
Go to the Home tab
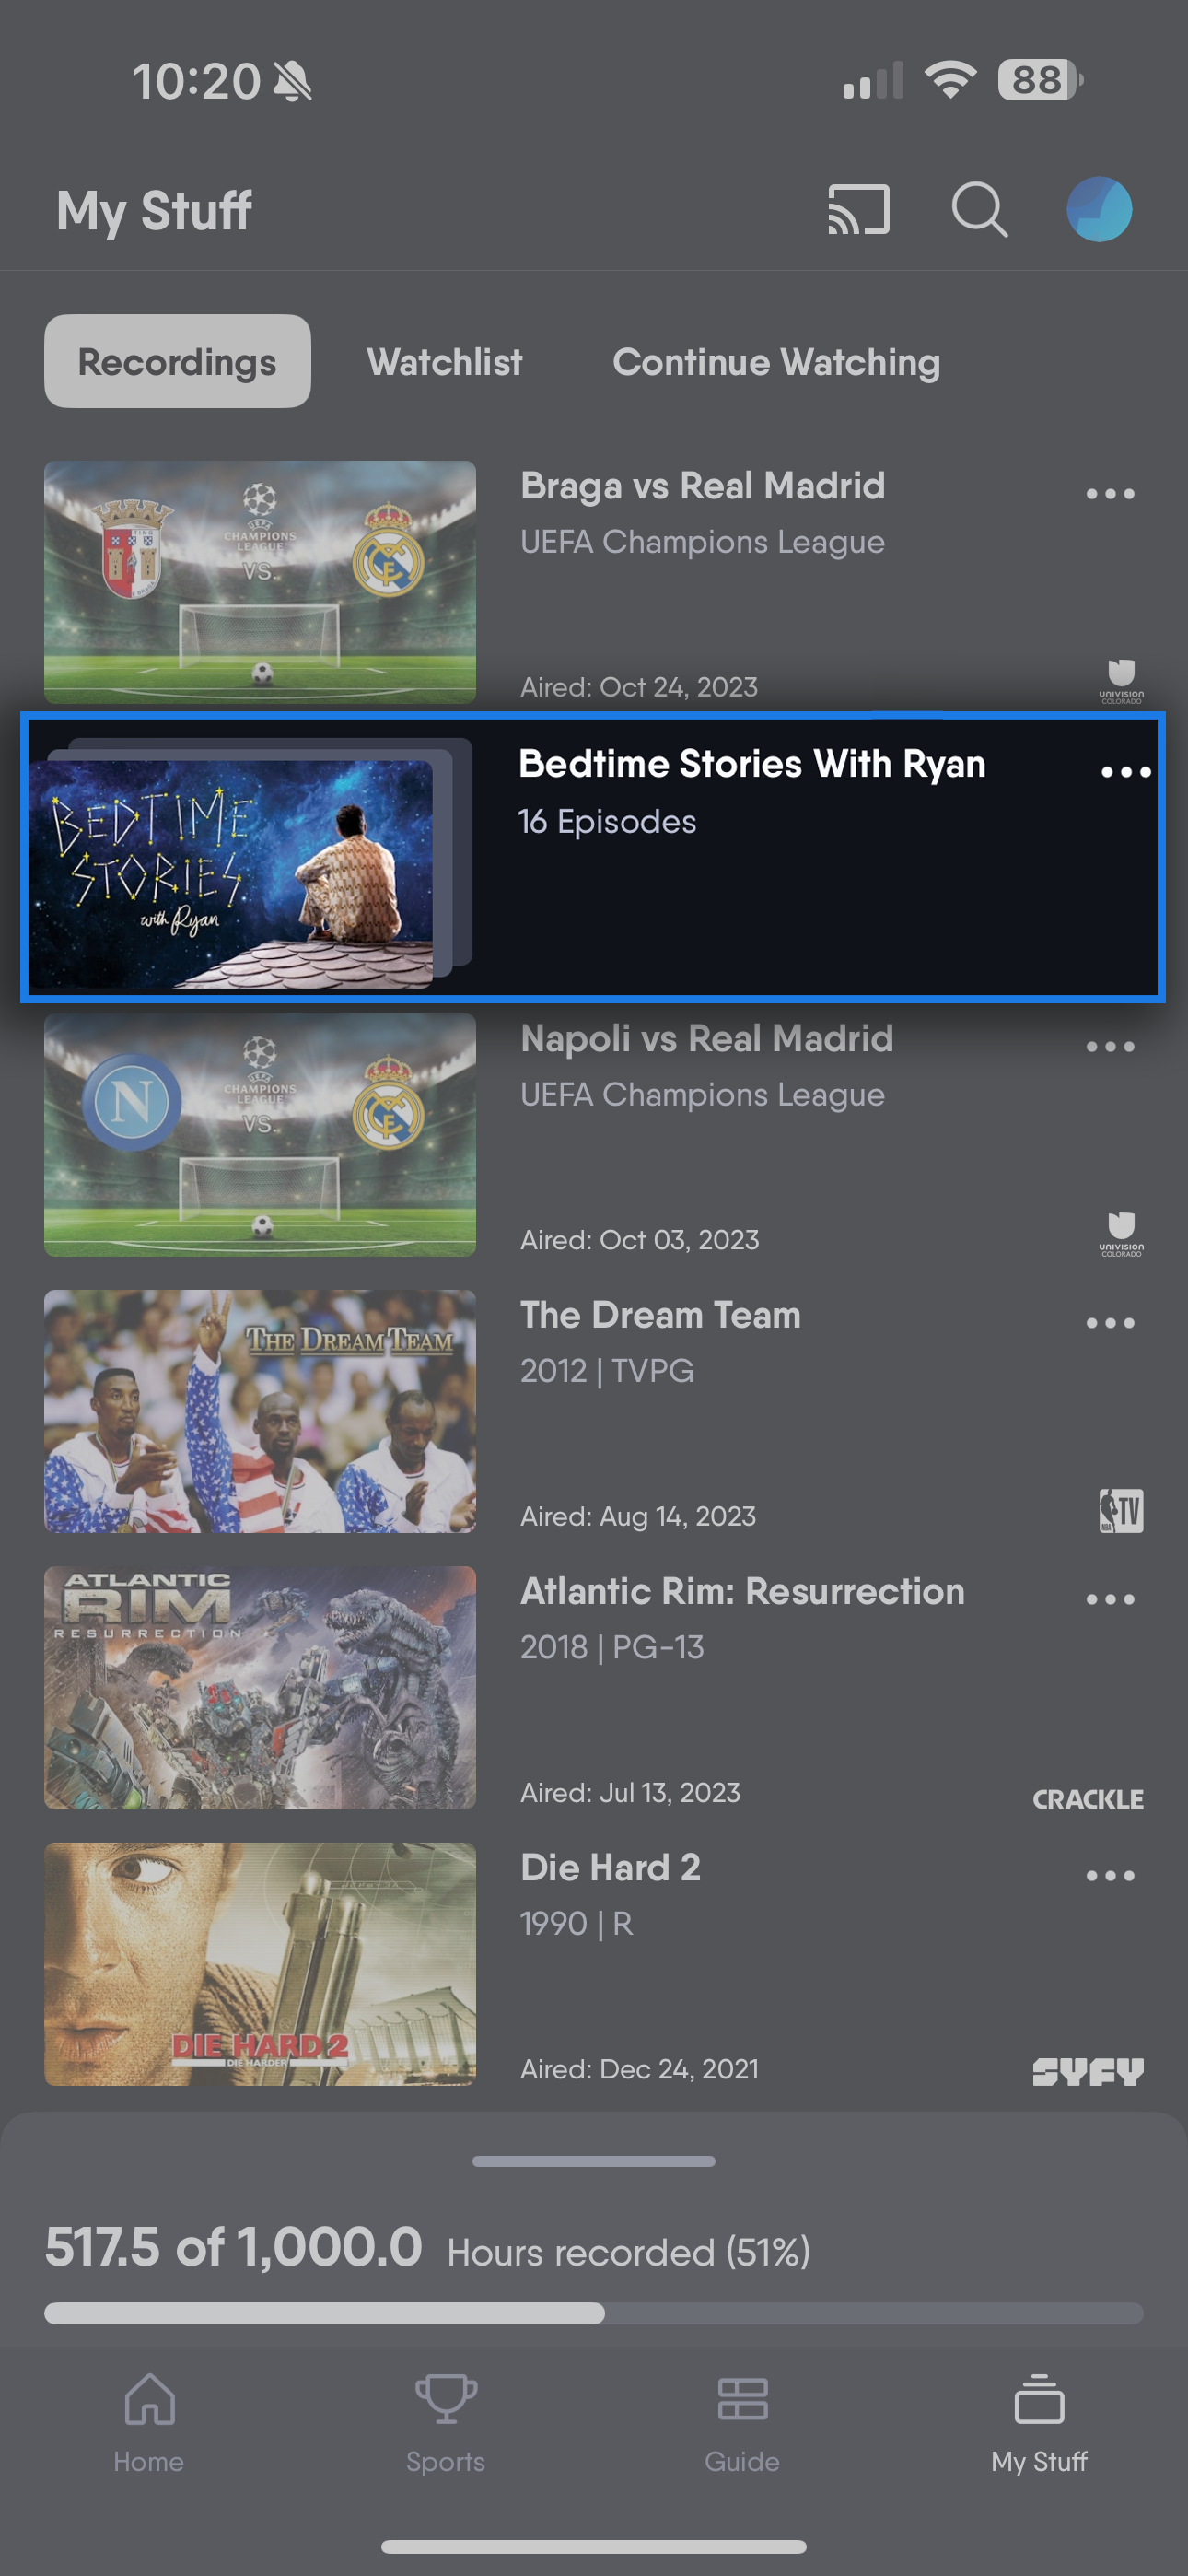tap(149, 2424)
